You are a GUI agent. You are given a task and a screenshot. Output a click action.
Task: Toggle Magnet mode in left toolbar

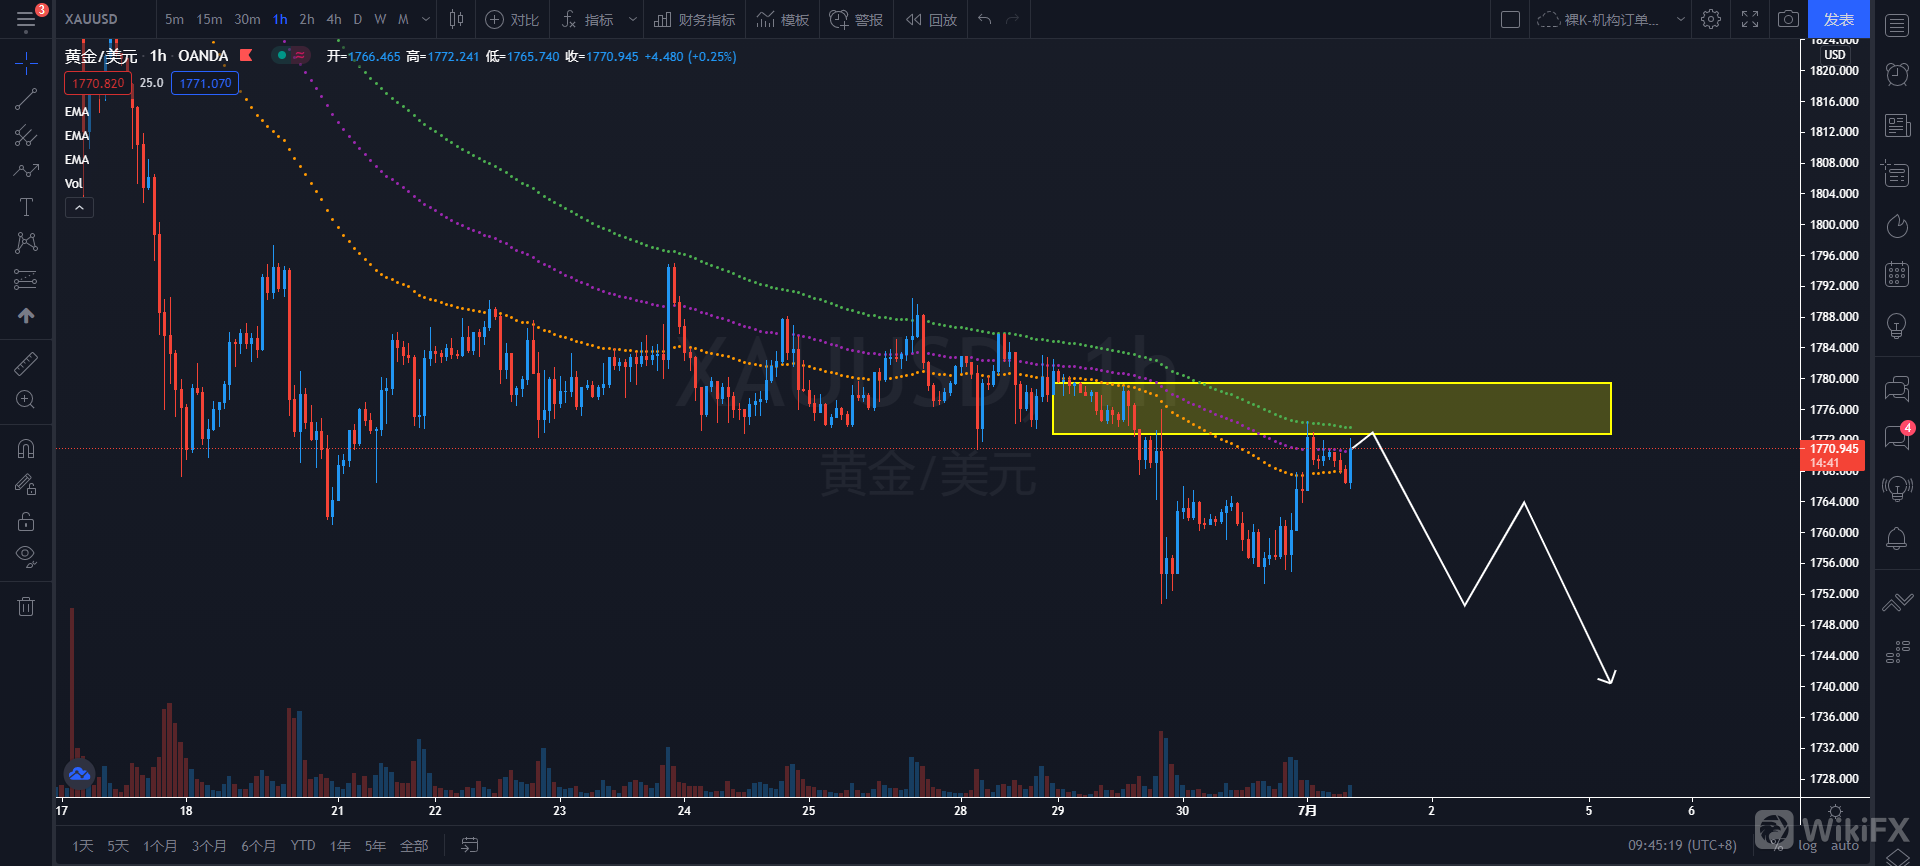coord(26,449)
